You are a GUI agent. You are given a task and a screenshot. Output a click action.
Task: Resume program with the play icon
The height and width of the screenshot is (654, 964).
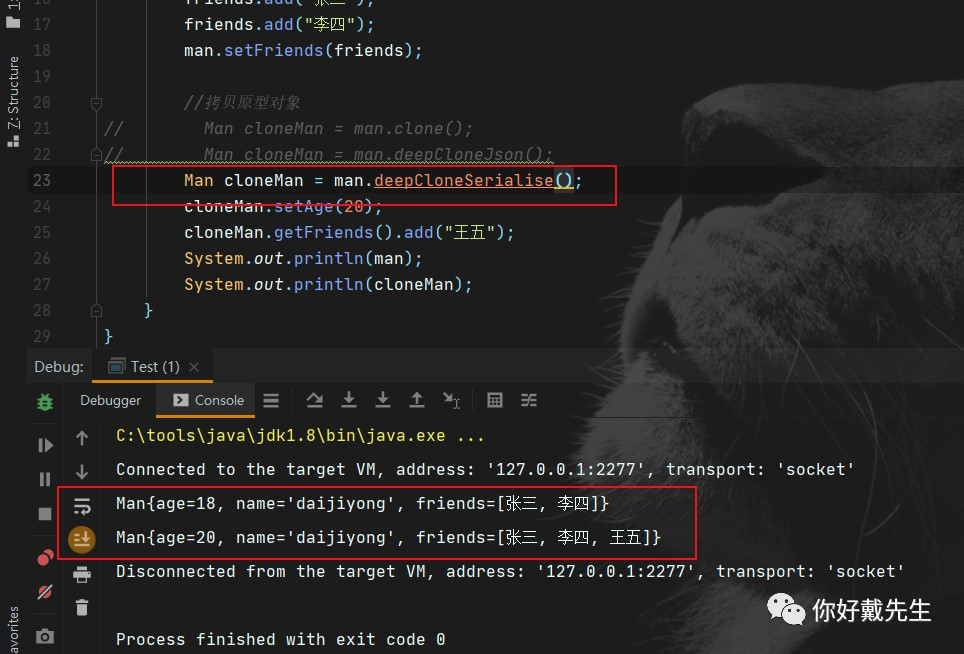[x=45, y=445]
